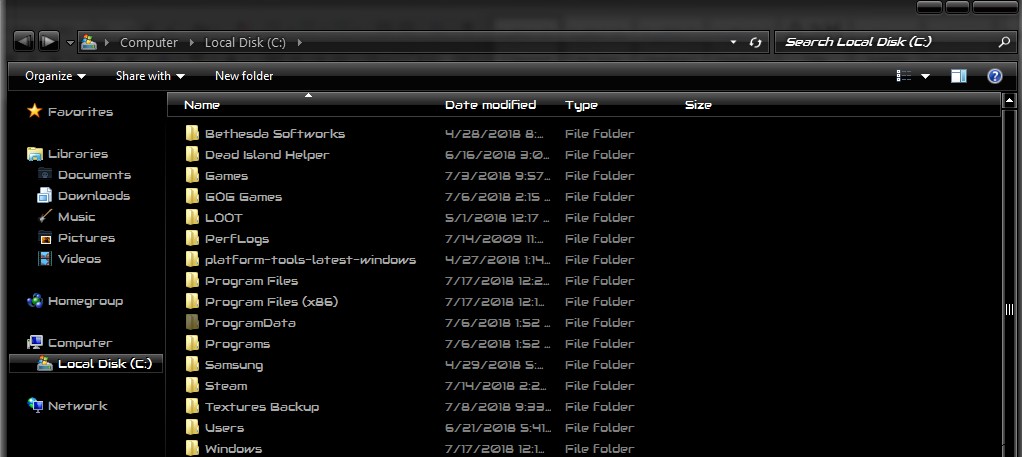Expand the arrow after Local Disk (C:) breadcrumb

coord(300,43)
